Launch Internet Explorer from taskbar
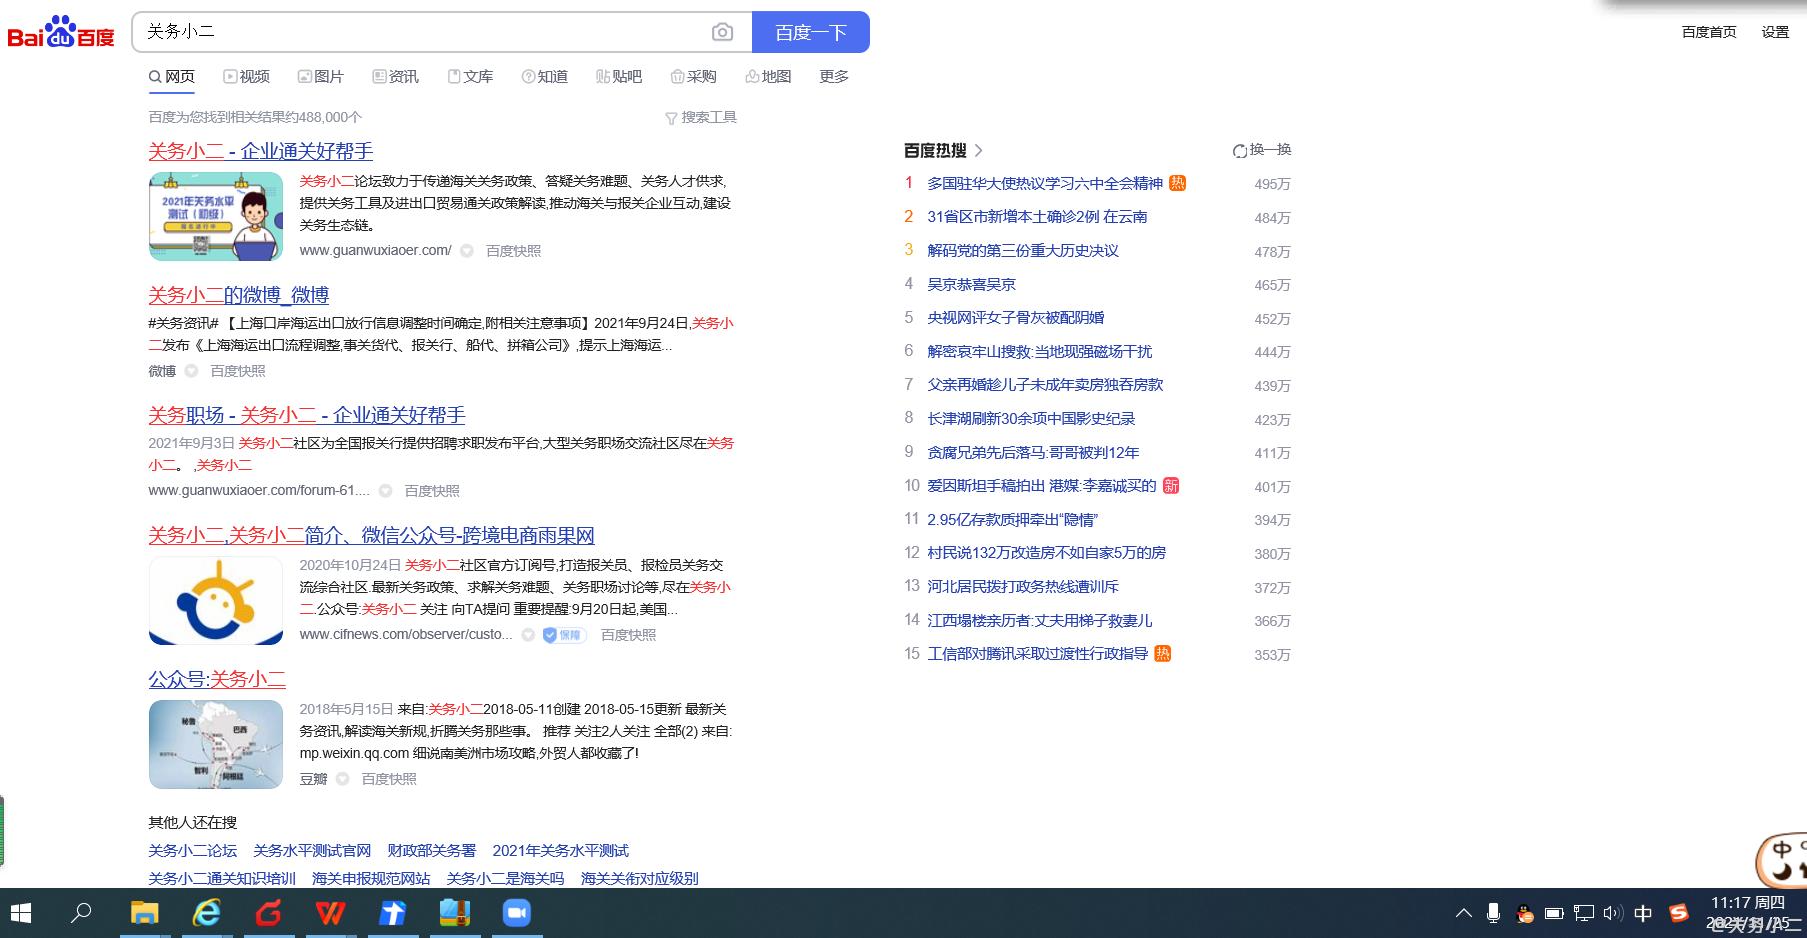 (x=207, y=913)
